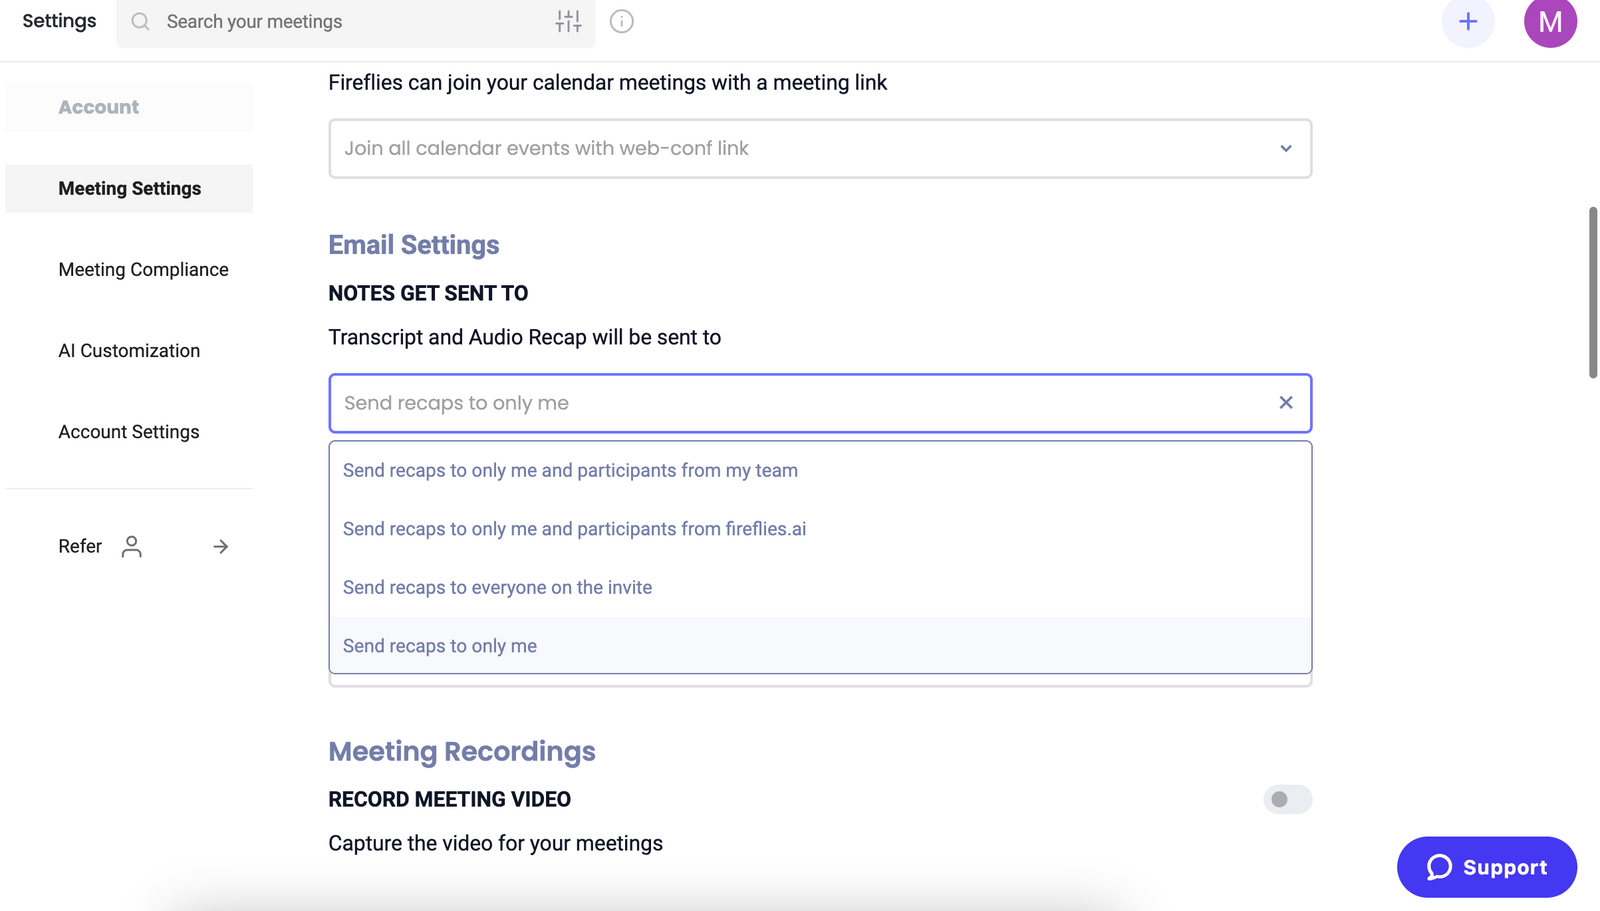Open Account Settings page
Viewport: 1600px width, 911px height.
tap(129, 432)
